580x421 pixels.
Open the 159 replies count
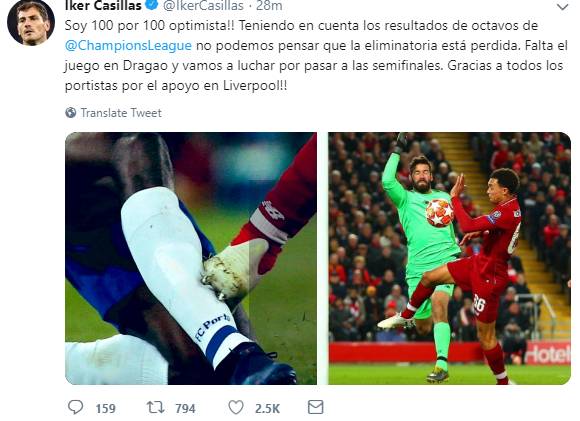(x=106, y=408)
